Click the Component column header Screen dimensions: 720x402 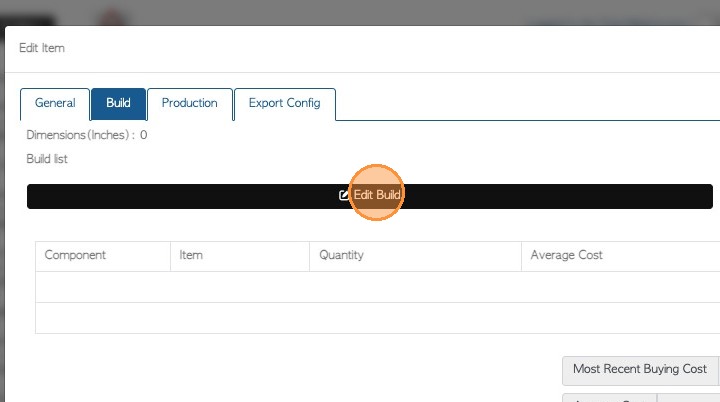75,256
